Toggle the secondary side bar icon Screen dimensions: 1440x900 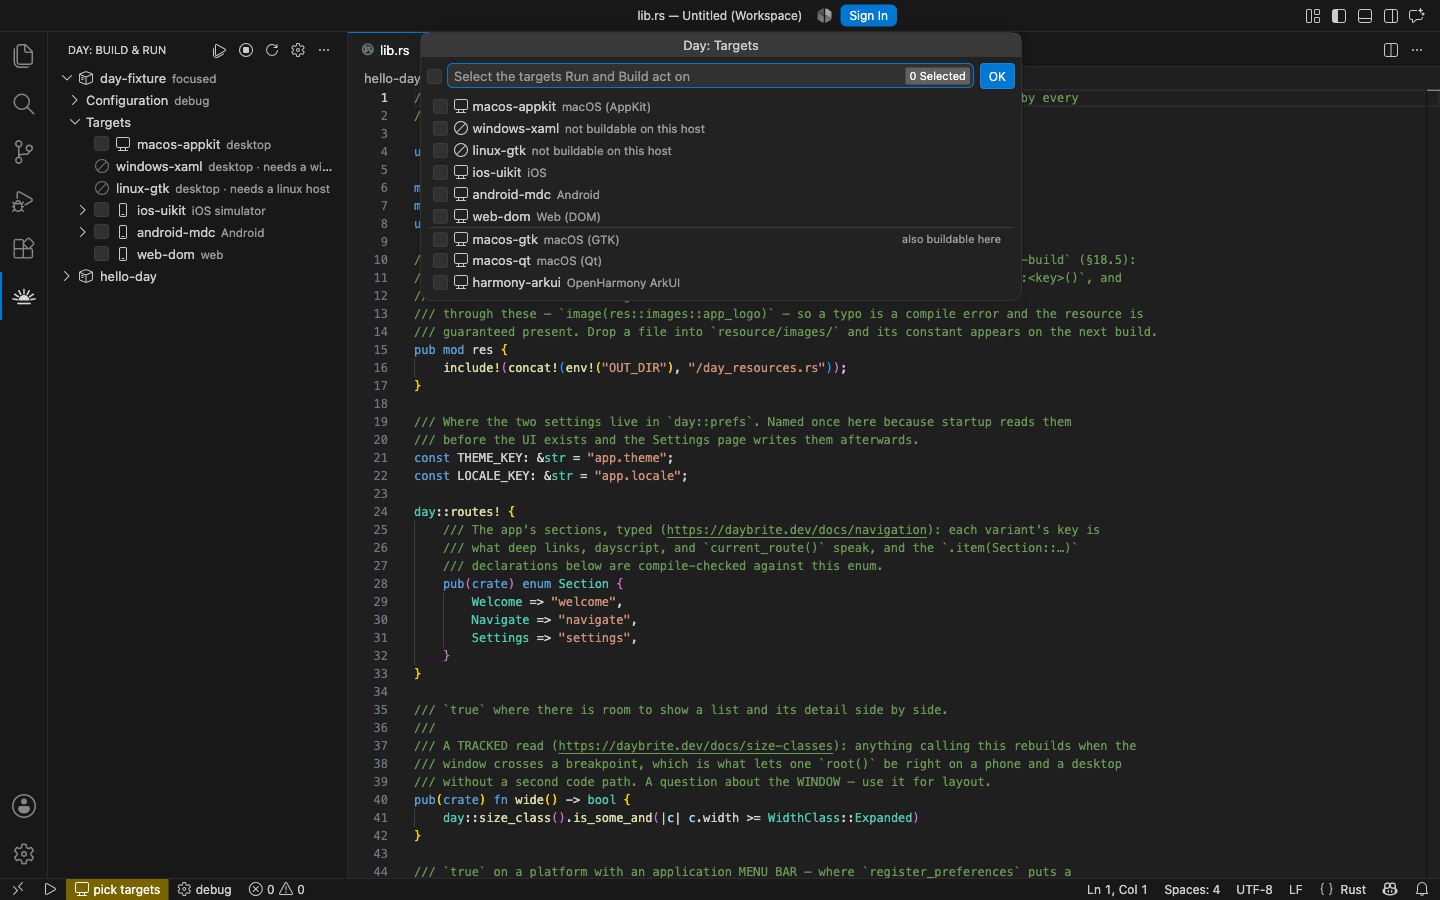point(1391,16)
